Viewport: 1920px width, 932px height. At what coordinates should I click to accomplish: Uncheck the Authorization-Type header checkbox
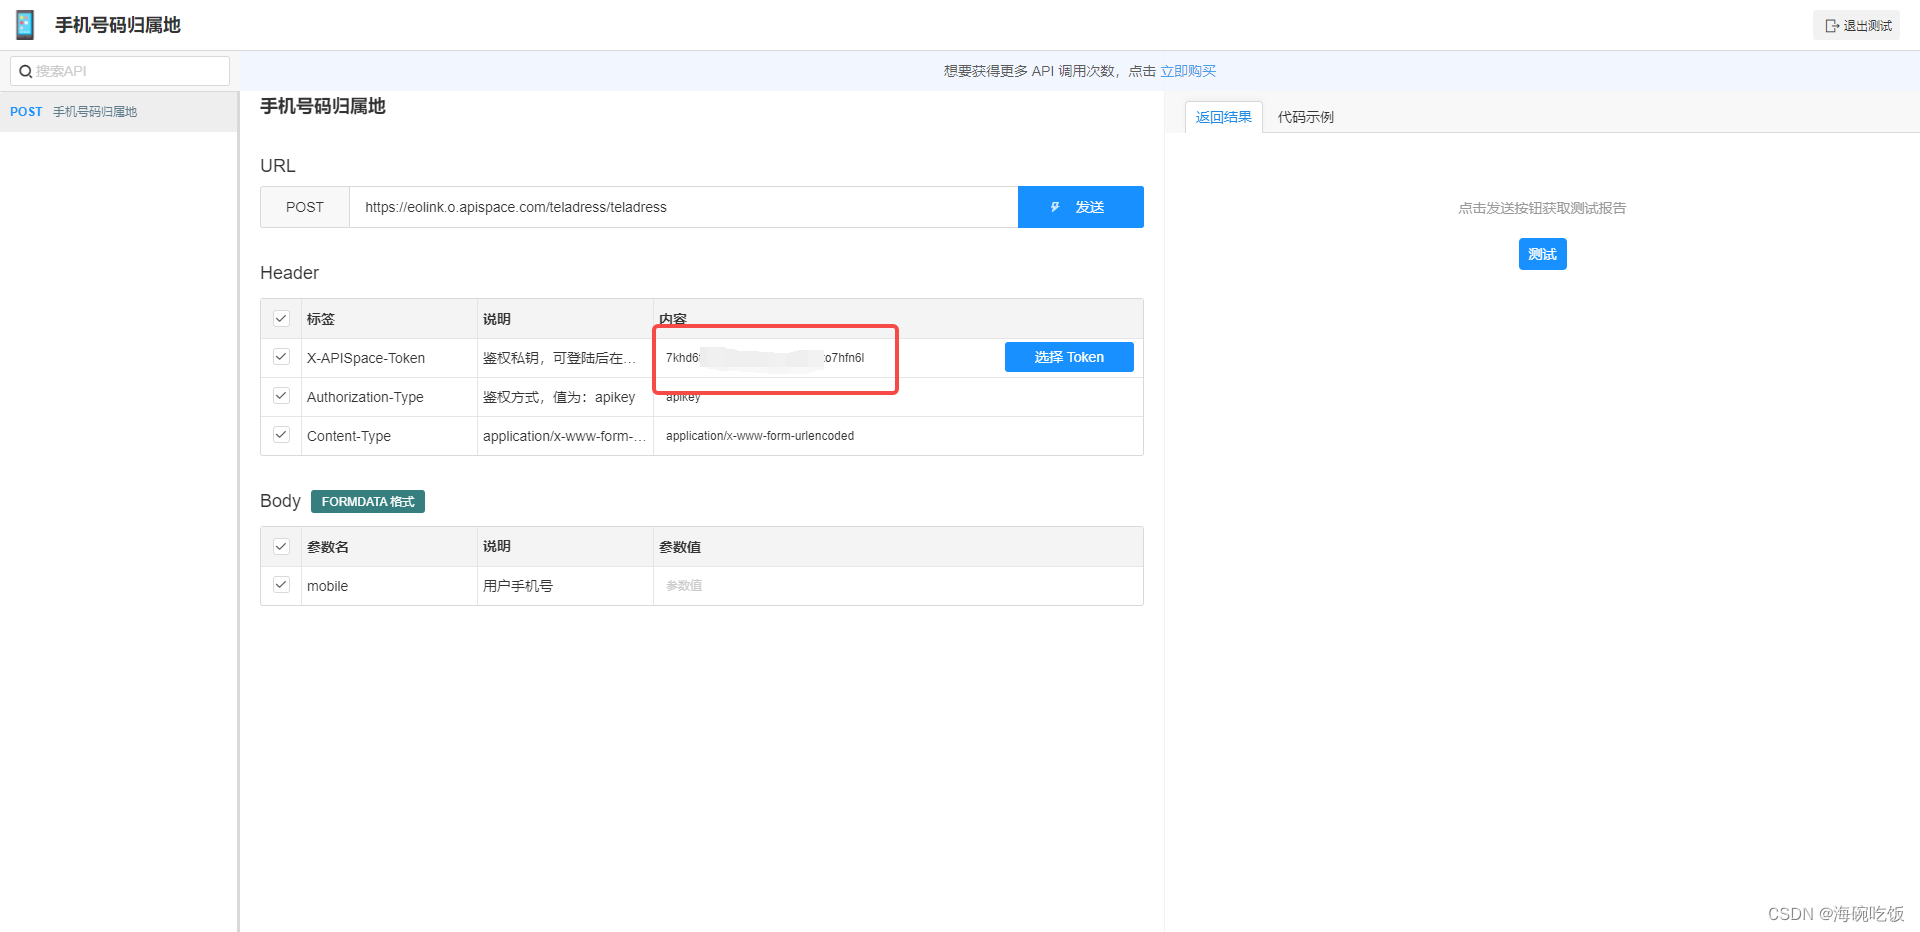click(x=281, y=396)
